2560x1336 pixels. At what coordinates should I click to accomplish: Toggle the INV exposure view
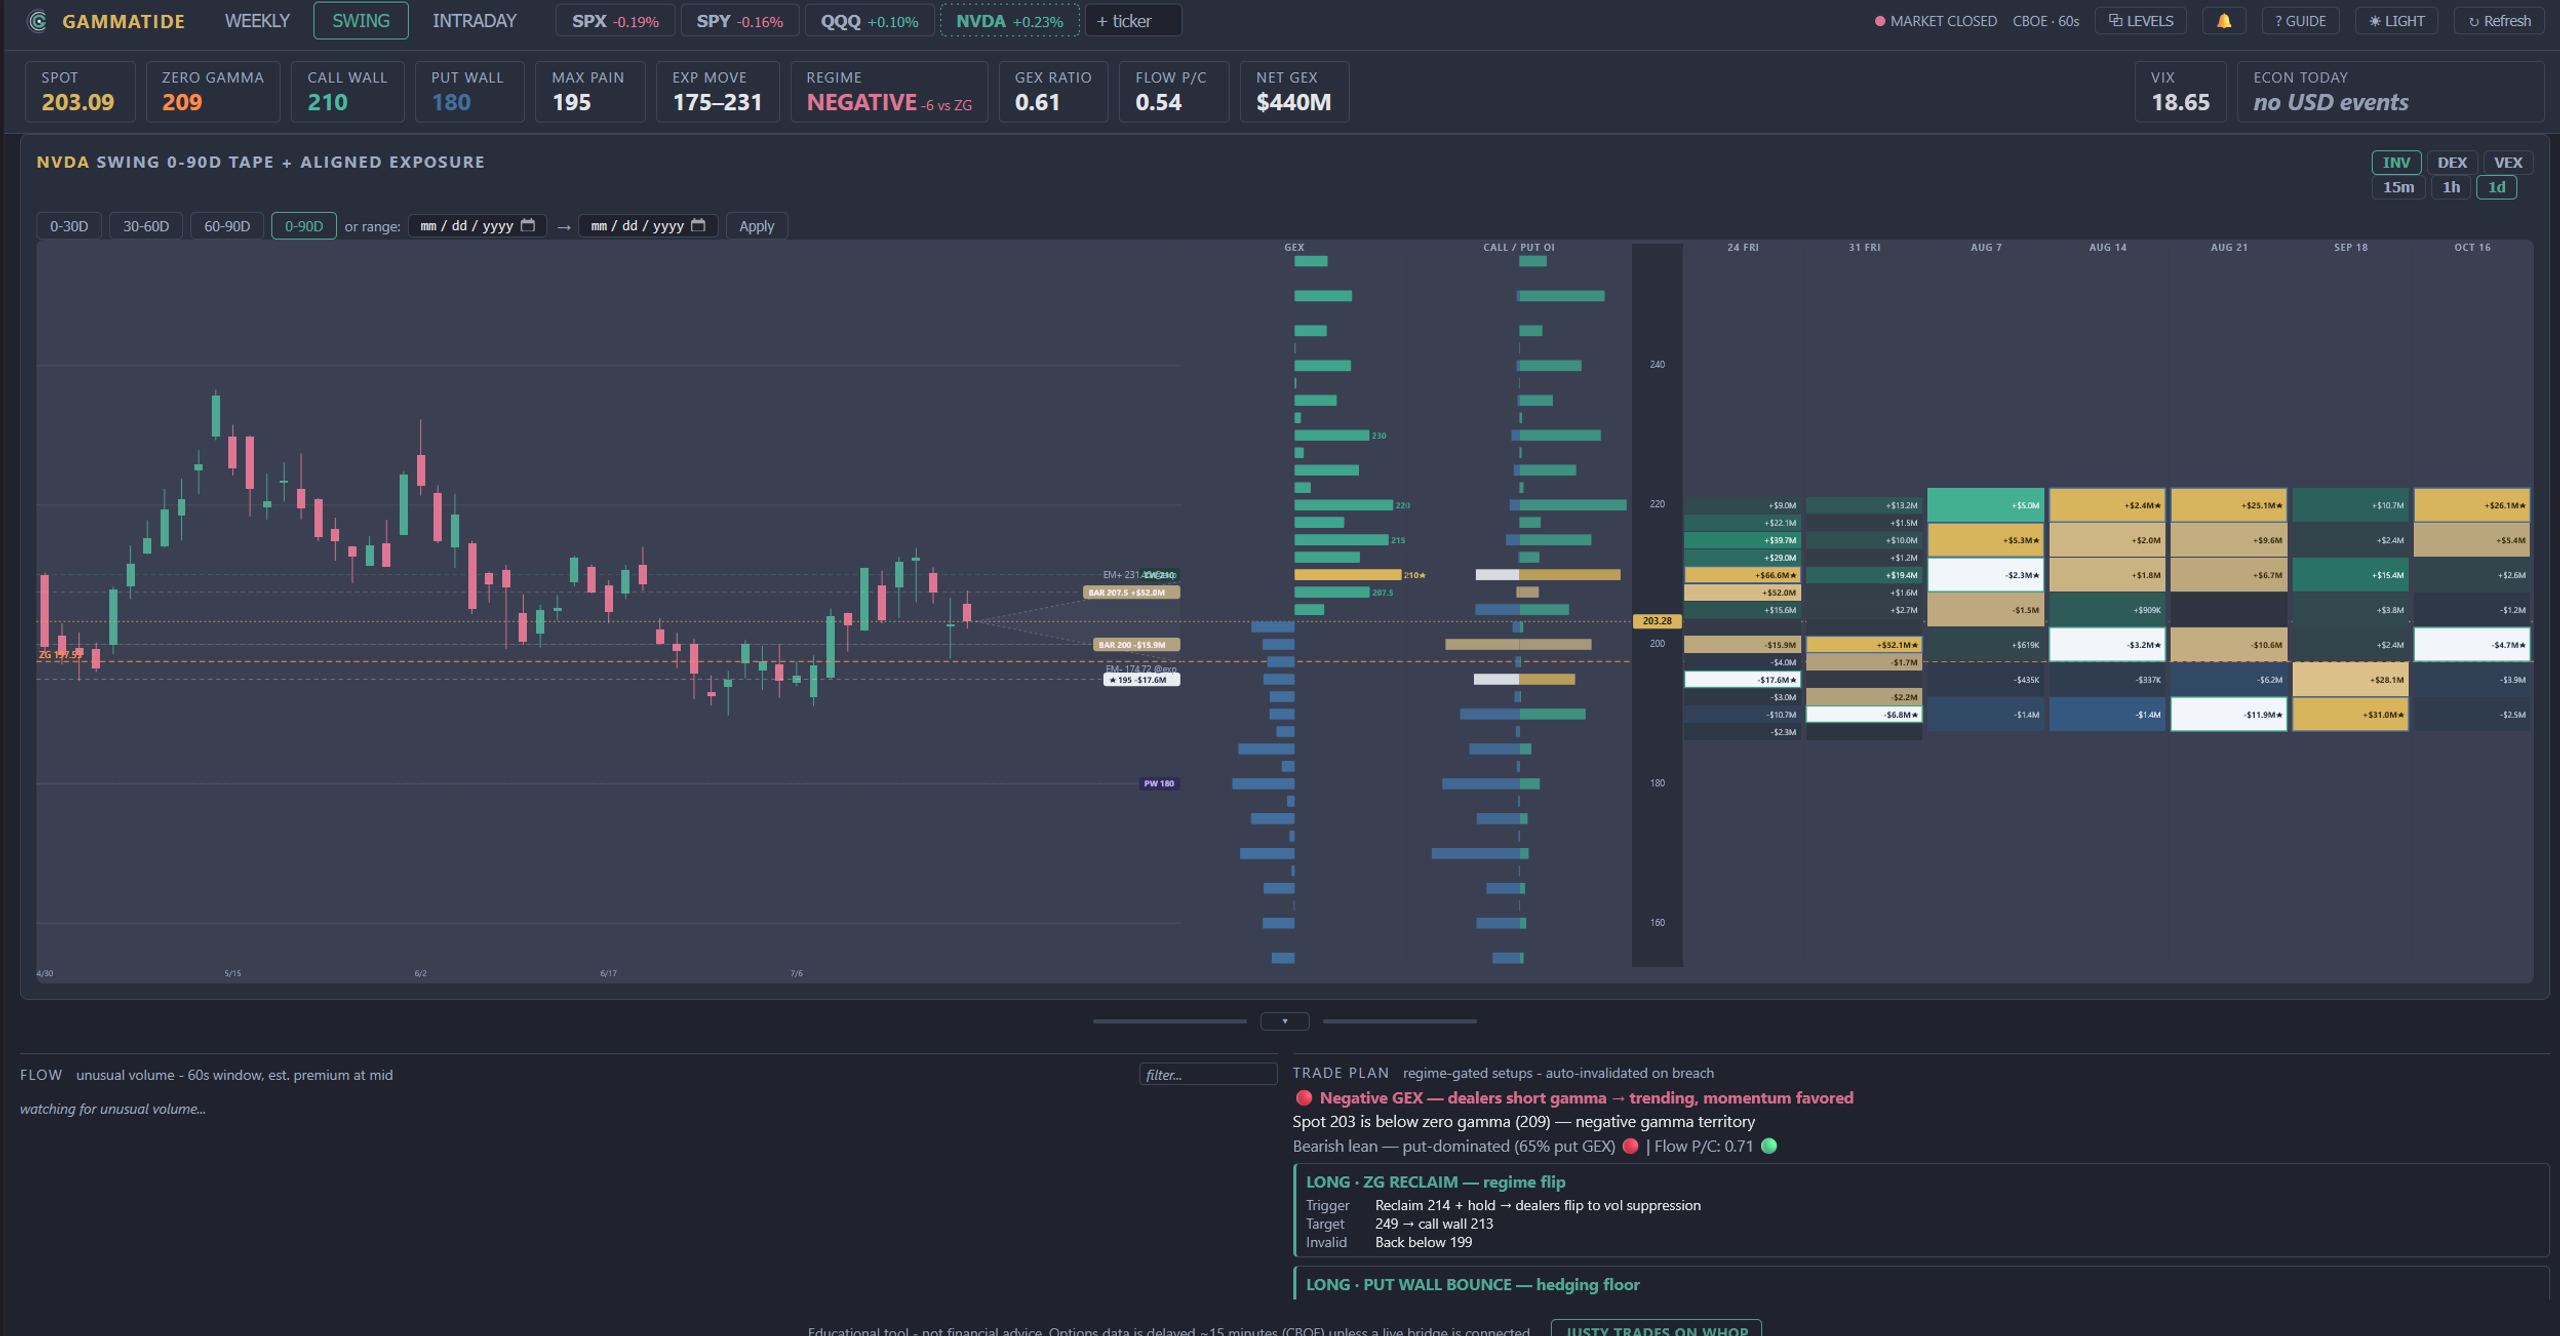point(2396,162)
